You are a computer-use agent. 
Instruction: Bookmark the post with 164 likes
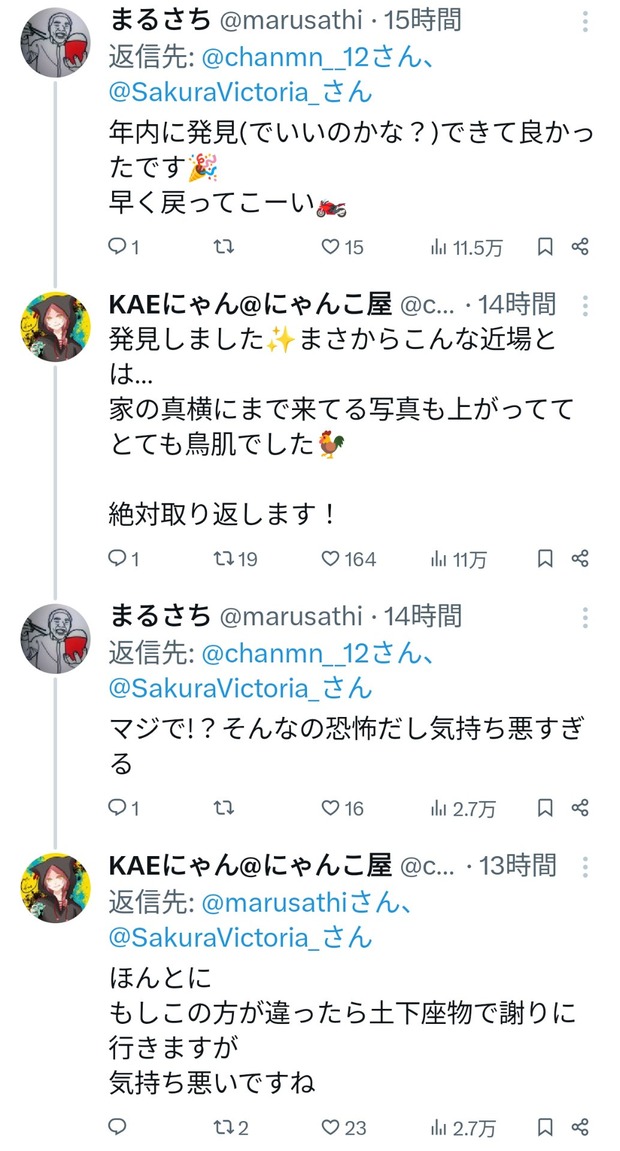pos(544,559)
